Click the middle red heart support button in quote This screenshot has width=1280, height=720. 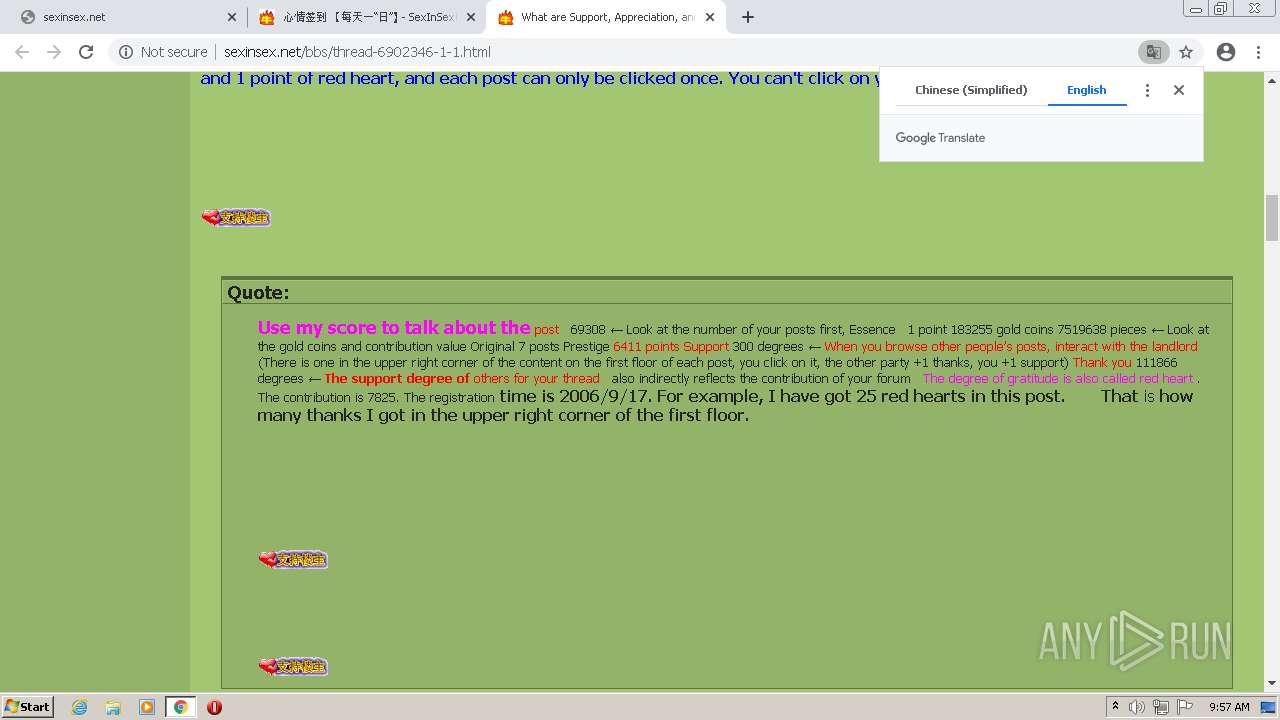[x=293, y=559]
